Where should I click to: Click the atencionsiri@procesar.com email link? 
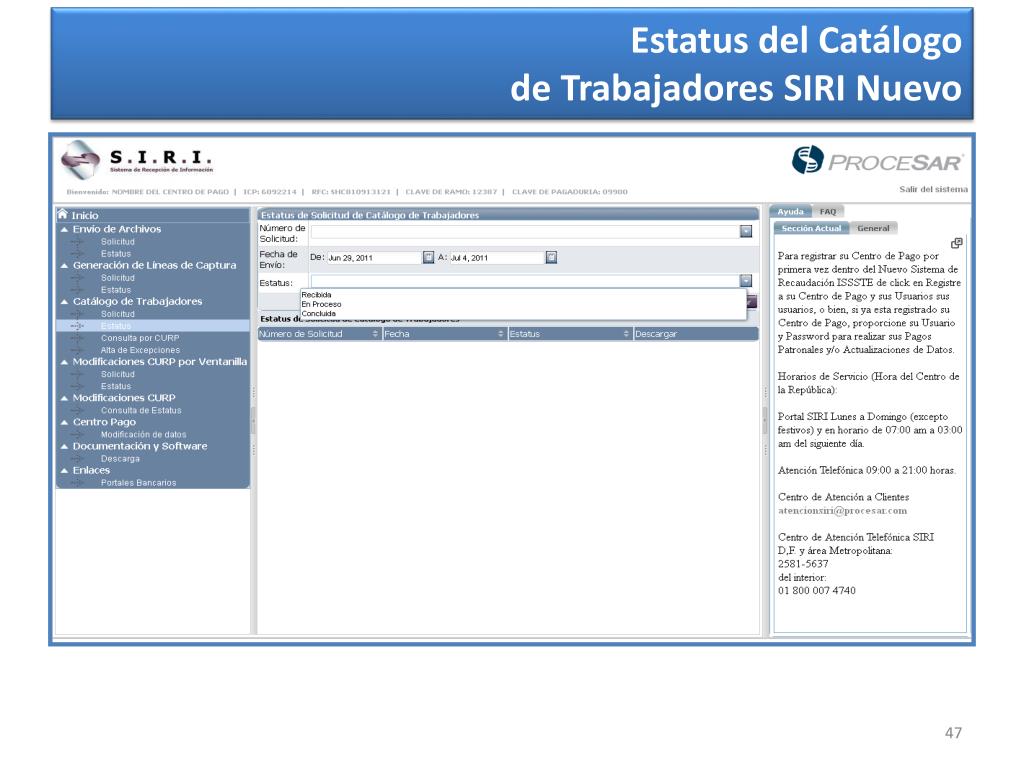(x=842, y=511)
